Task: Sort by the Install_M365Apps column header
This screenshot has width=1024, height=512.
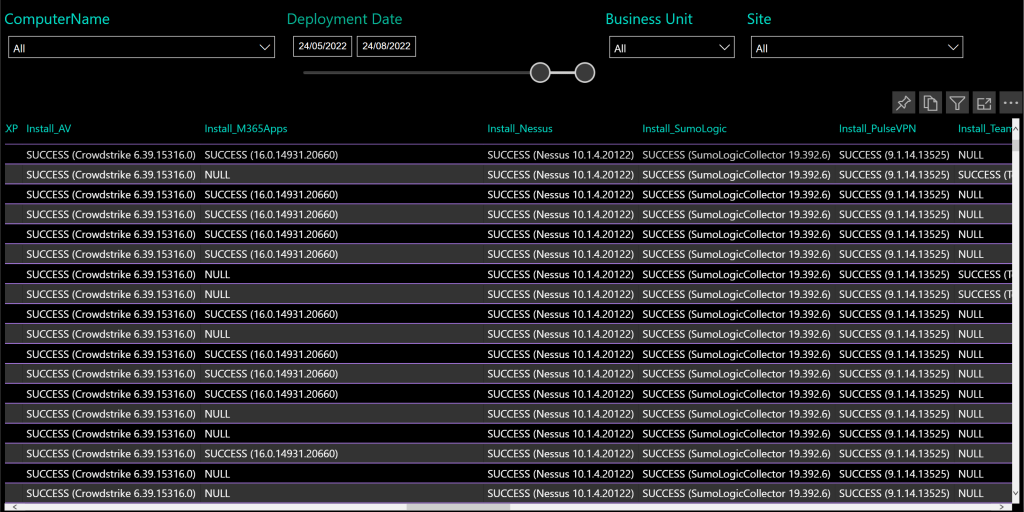Action: (x=246, y=129)
